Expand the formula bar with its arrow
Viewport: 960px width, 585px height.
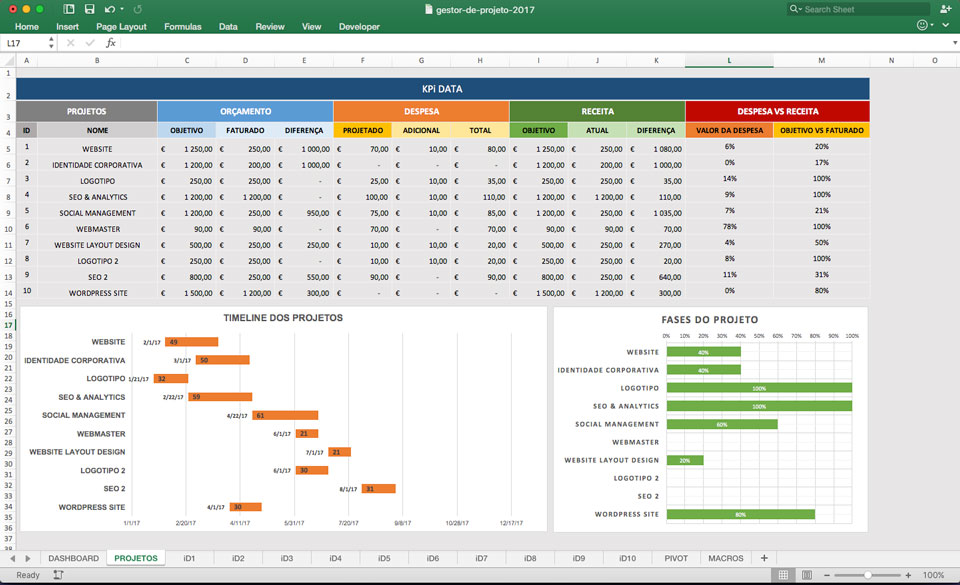pyautogui.click(x=954, y=43)
